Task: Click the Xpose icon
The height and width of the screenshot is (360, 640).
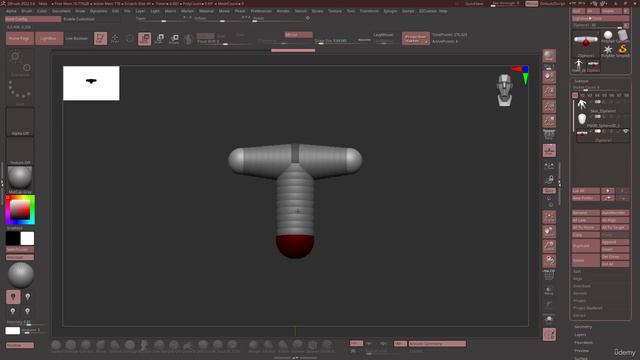Action: 549,334
